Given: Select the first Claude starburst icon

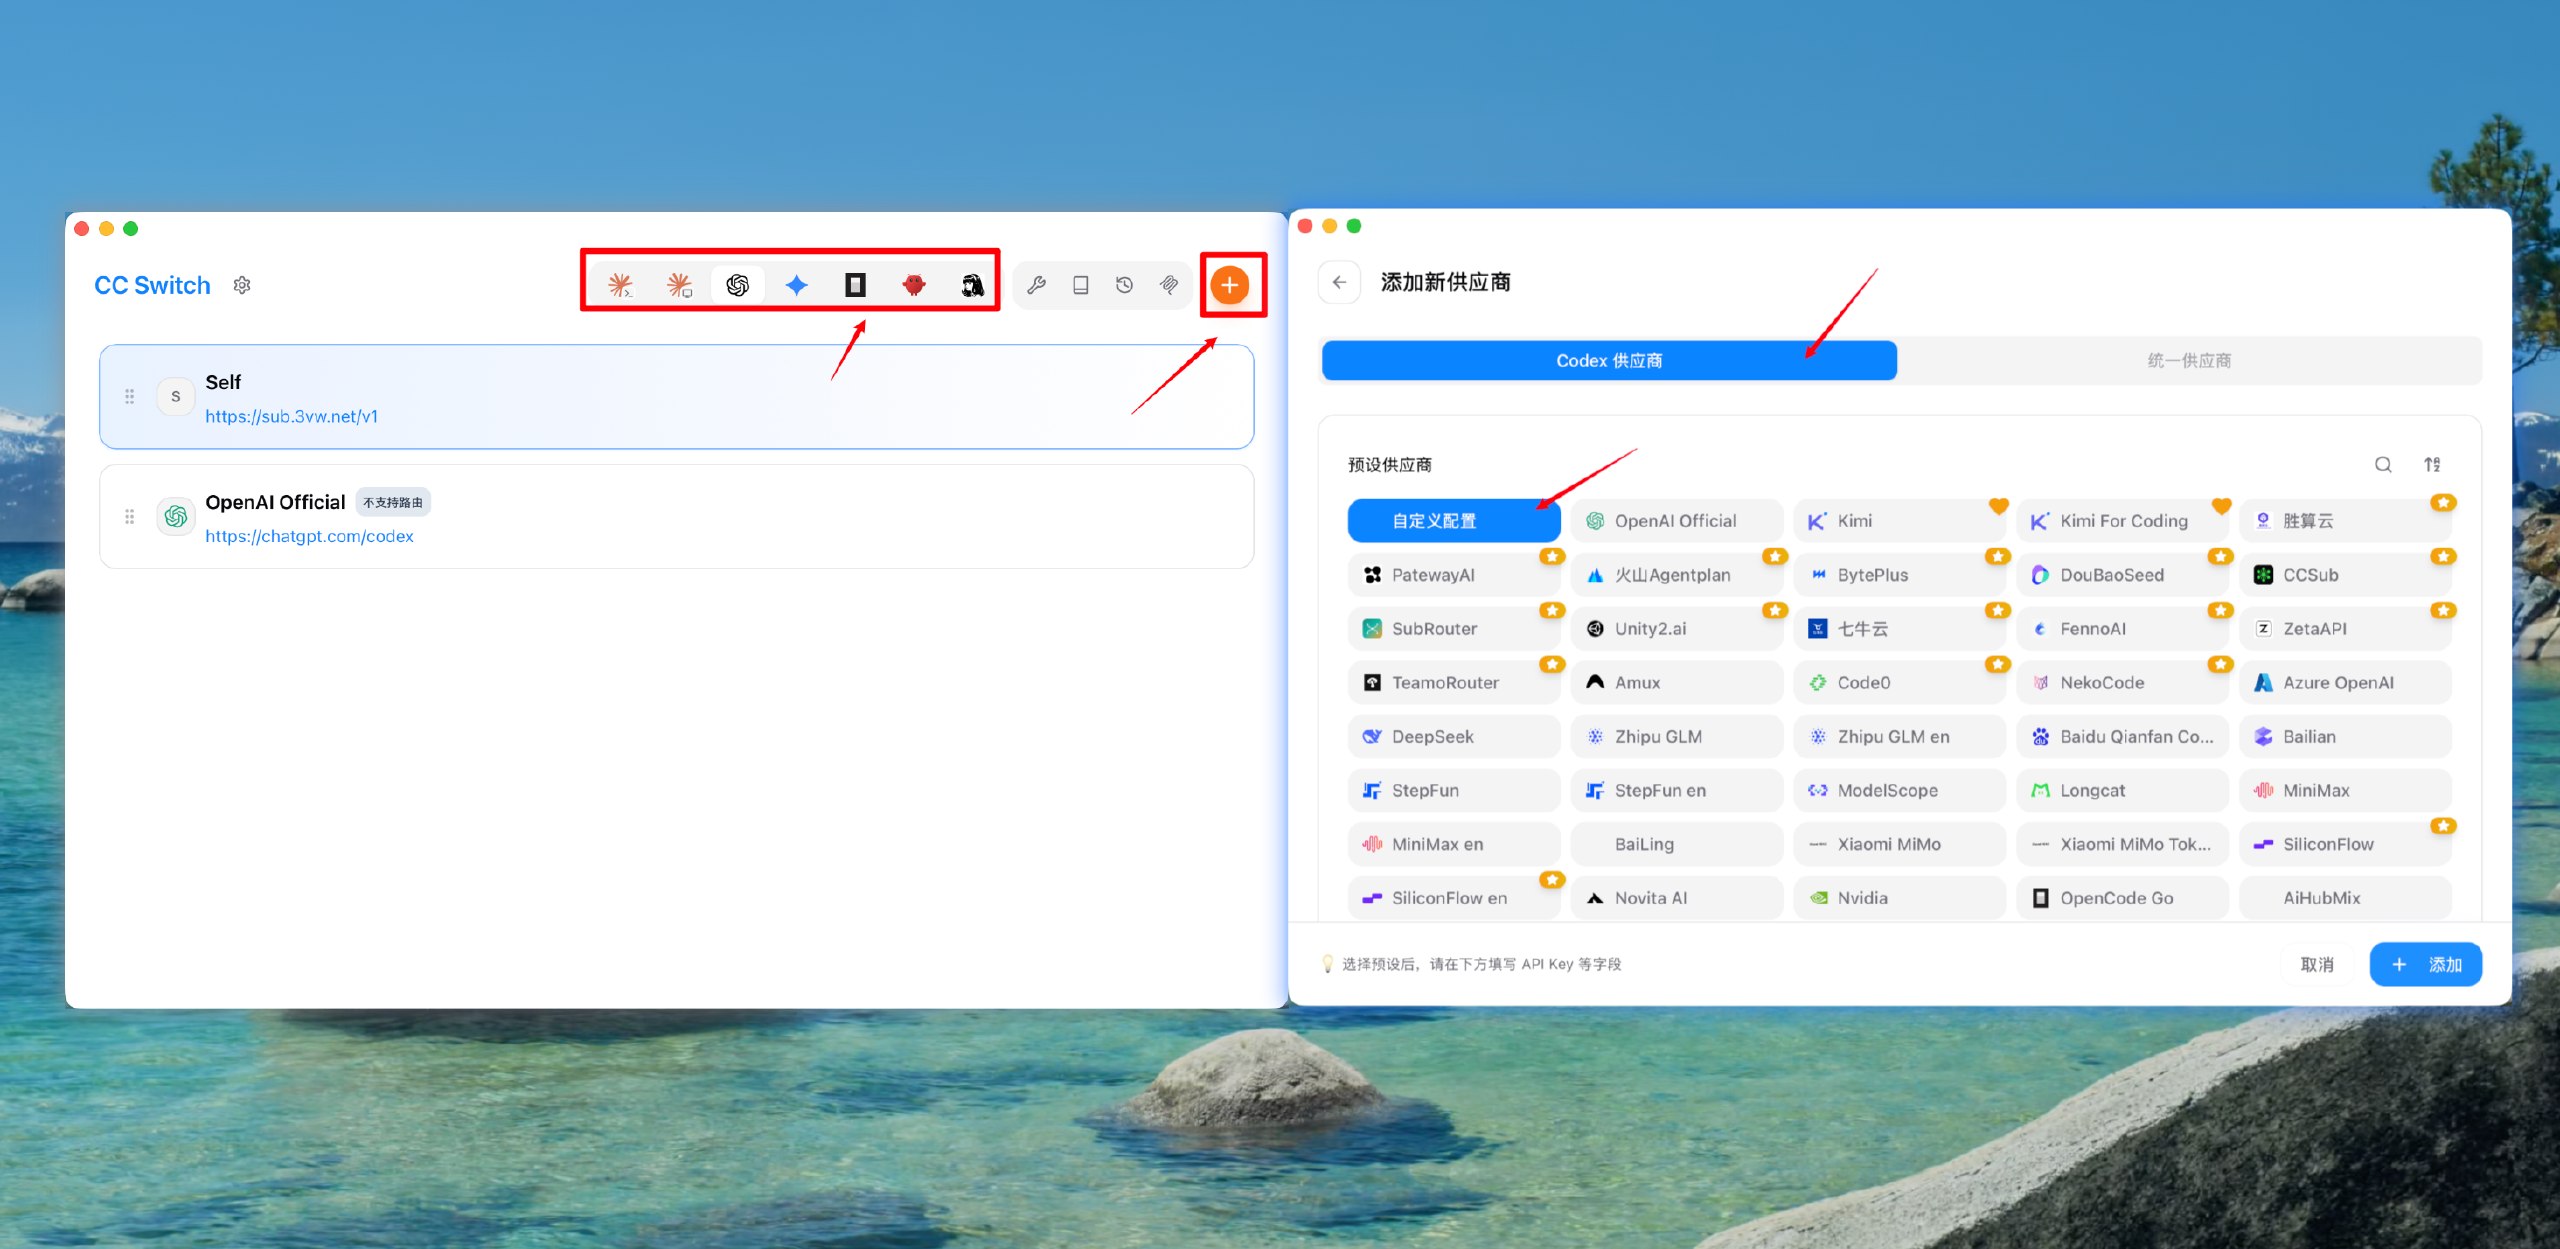Looking at the screenshot, I should point(620,285).
